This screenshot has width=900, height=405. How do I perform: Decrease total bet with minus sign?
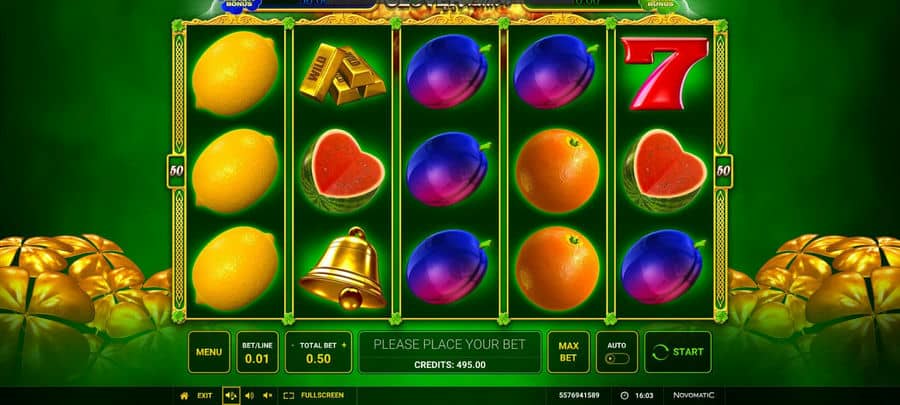coord(293,345)
